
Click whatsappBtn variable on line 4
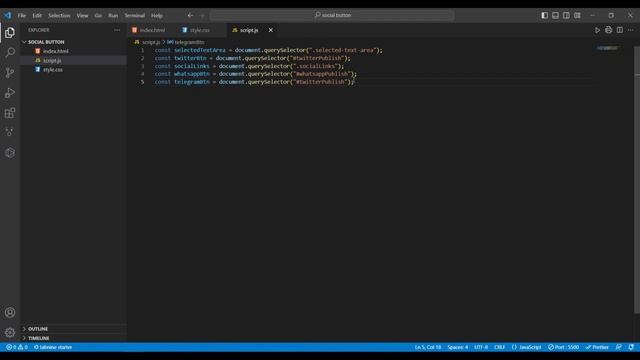pos(192,74)
